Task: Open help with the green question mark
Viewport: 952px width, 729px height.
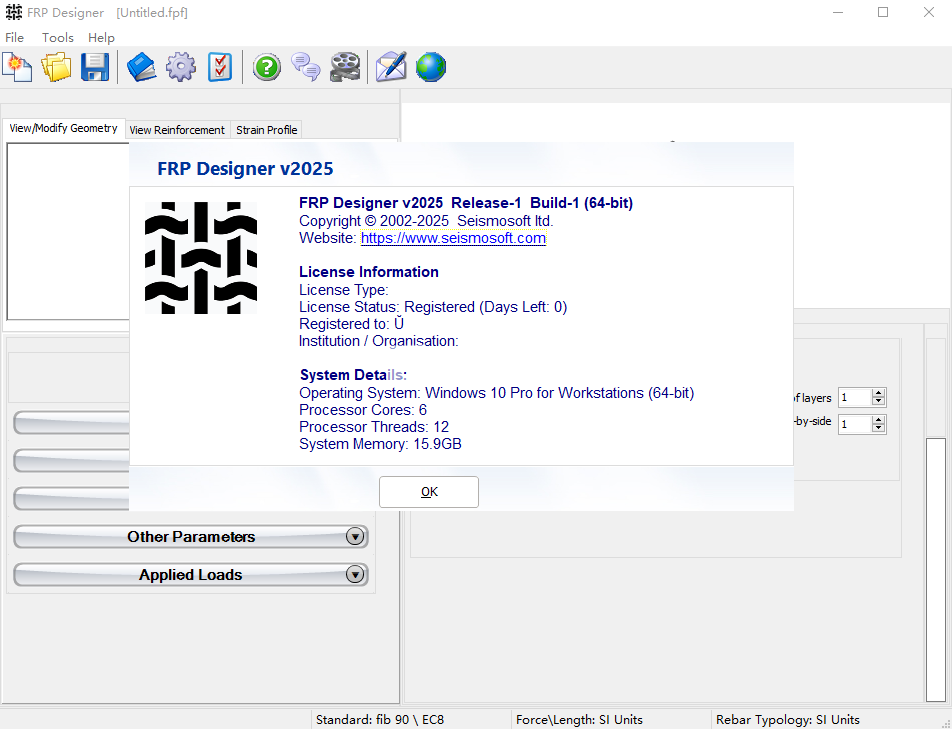Action: (267, 67)
